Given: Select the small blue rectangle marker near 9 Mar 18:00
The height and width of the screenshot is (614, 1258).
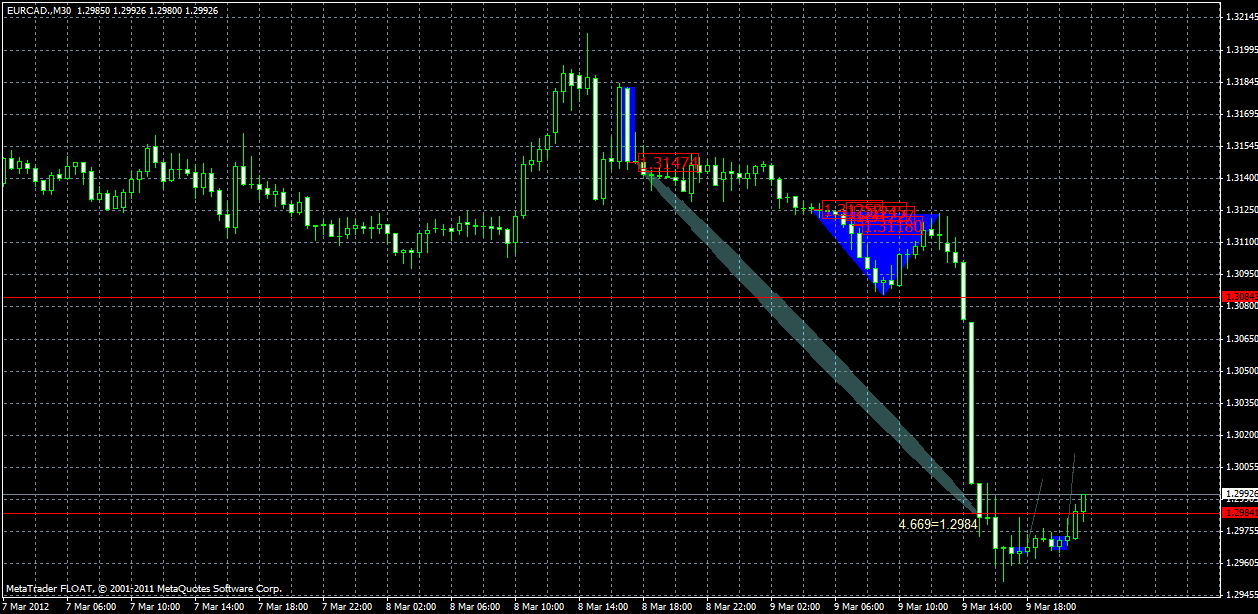Looking at the screenshot, I should coord(1060,543).
